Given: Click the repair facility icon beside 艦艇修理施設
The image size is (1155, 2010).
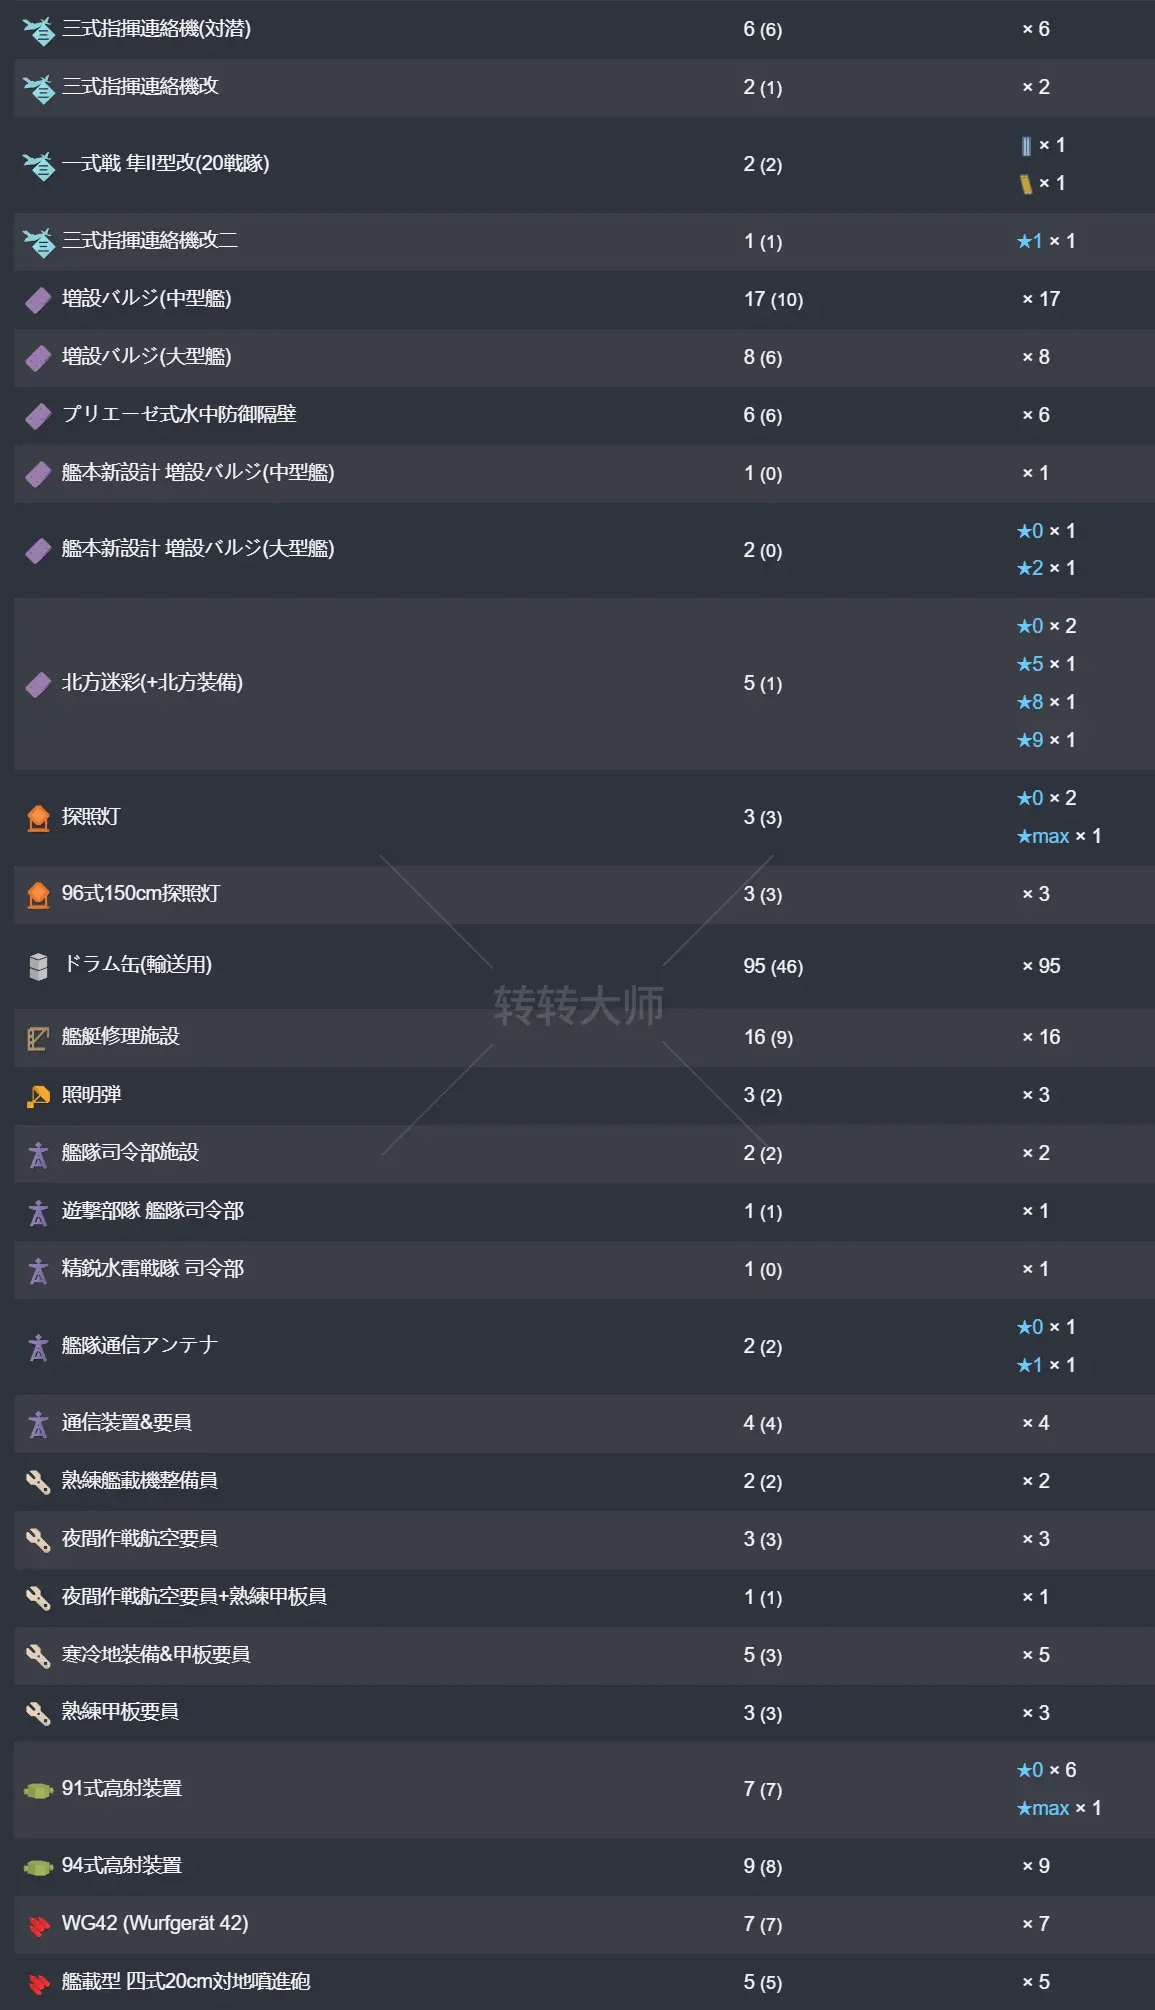Looking at the screenshot, I should click(38, 1038).
